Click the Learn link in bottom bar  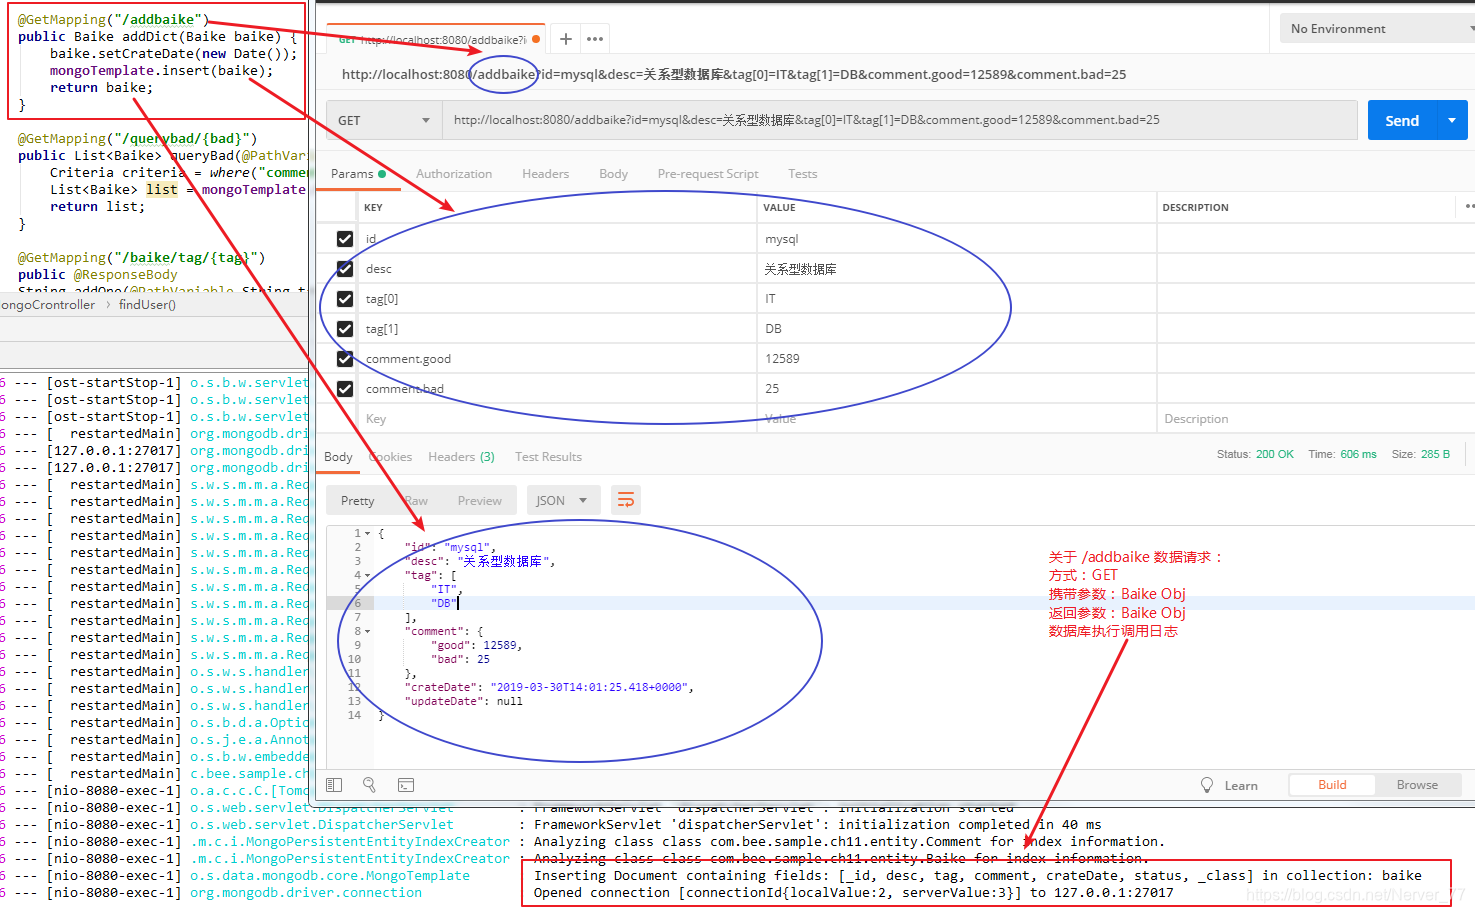click(1241, 786)
